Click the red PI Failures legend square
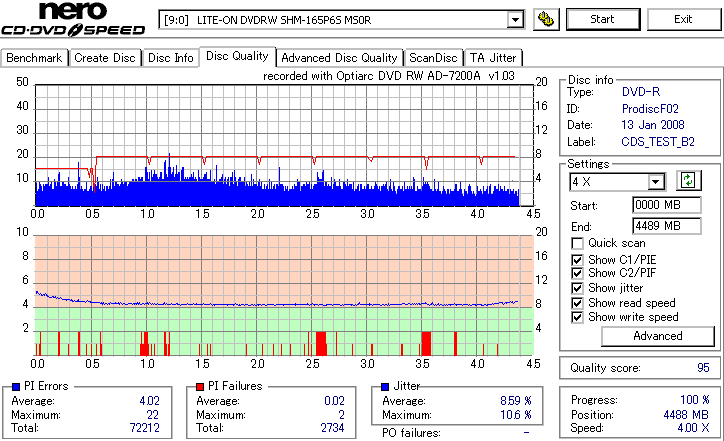 point(200,387)
